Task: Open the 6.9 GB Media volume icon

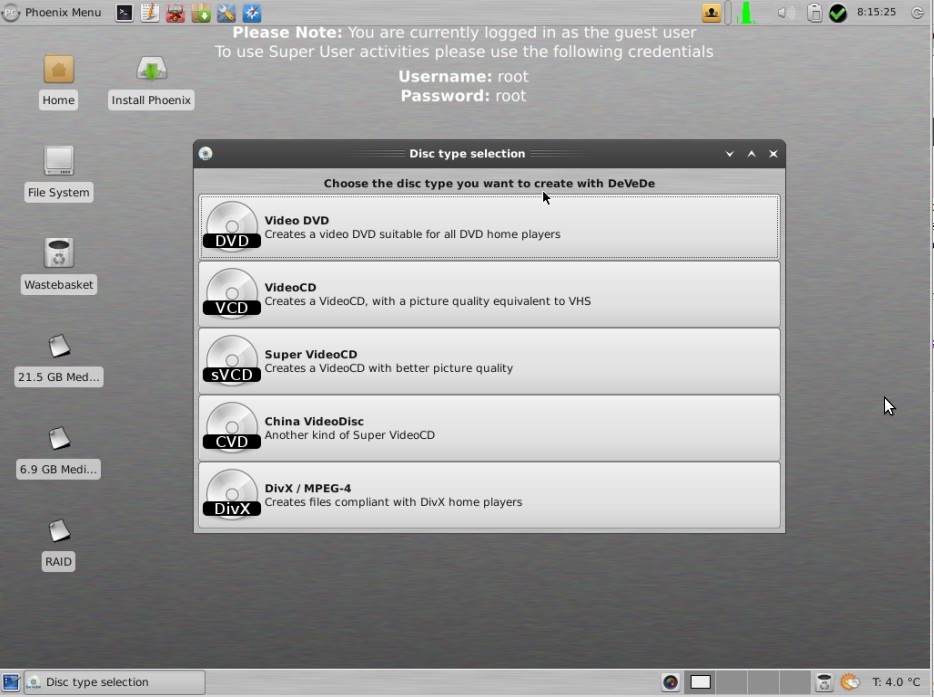Action: [x=58, y=452]
